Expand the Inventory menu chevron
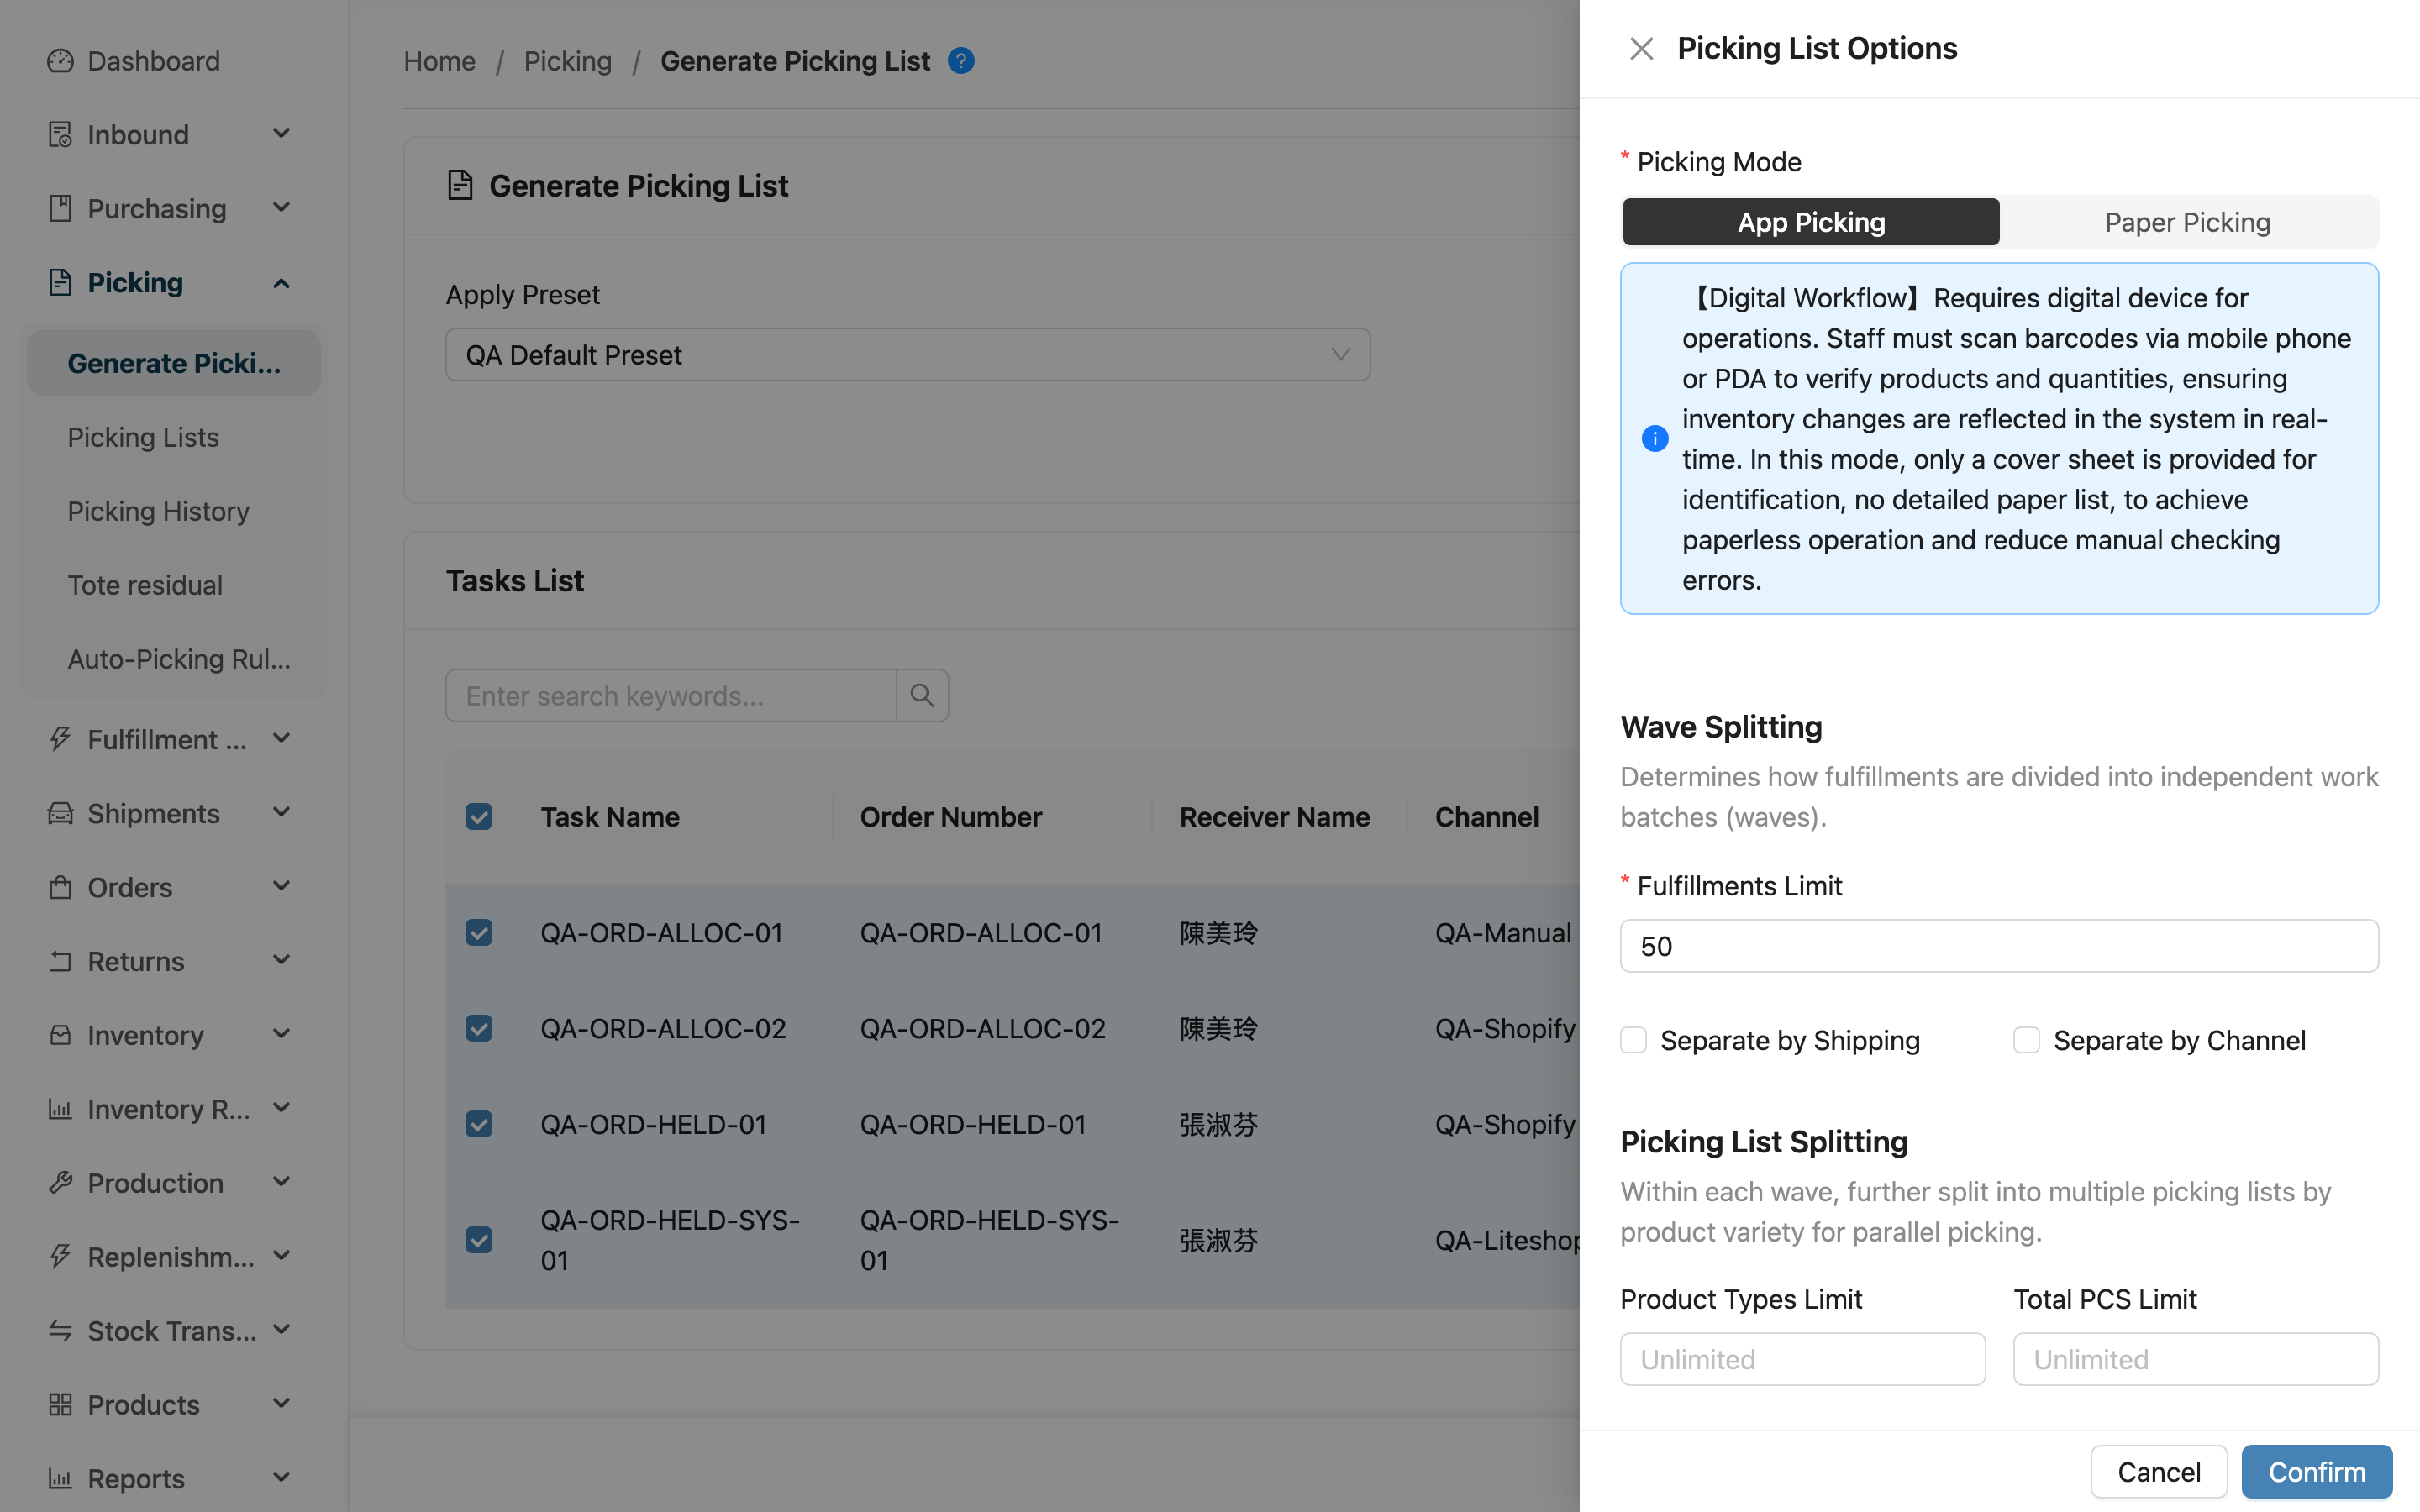The height and width of the screenshot is (1512, 2420). [x=282, y=1033]
